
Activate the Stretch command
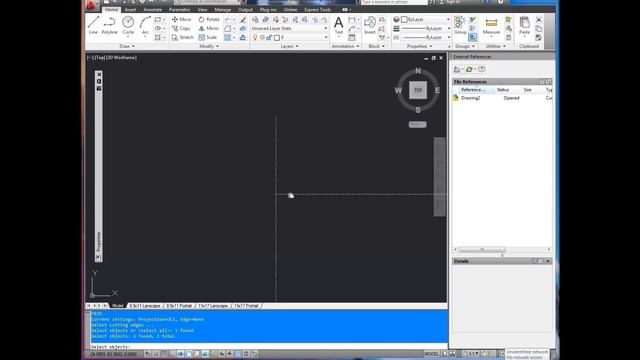pos(182,37)
